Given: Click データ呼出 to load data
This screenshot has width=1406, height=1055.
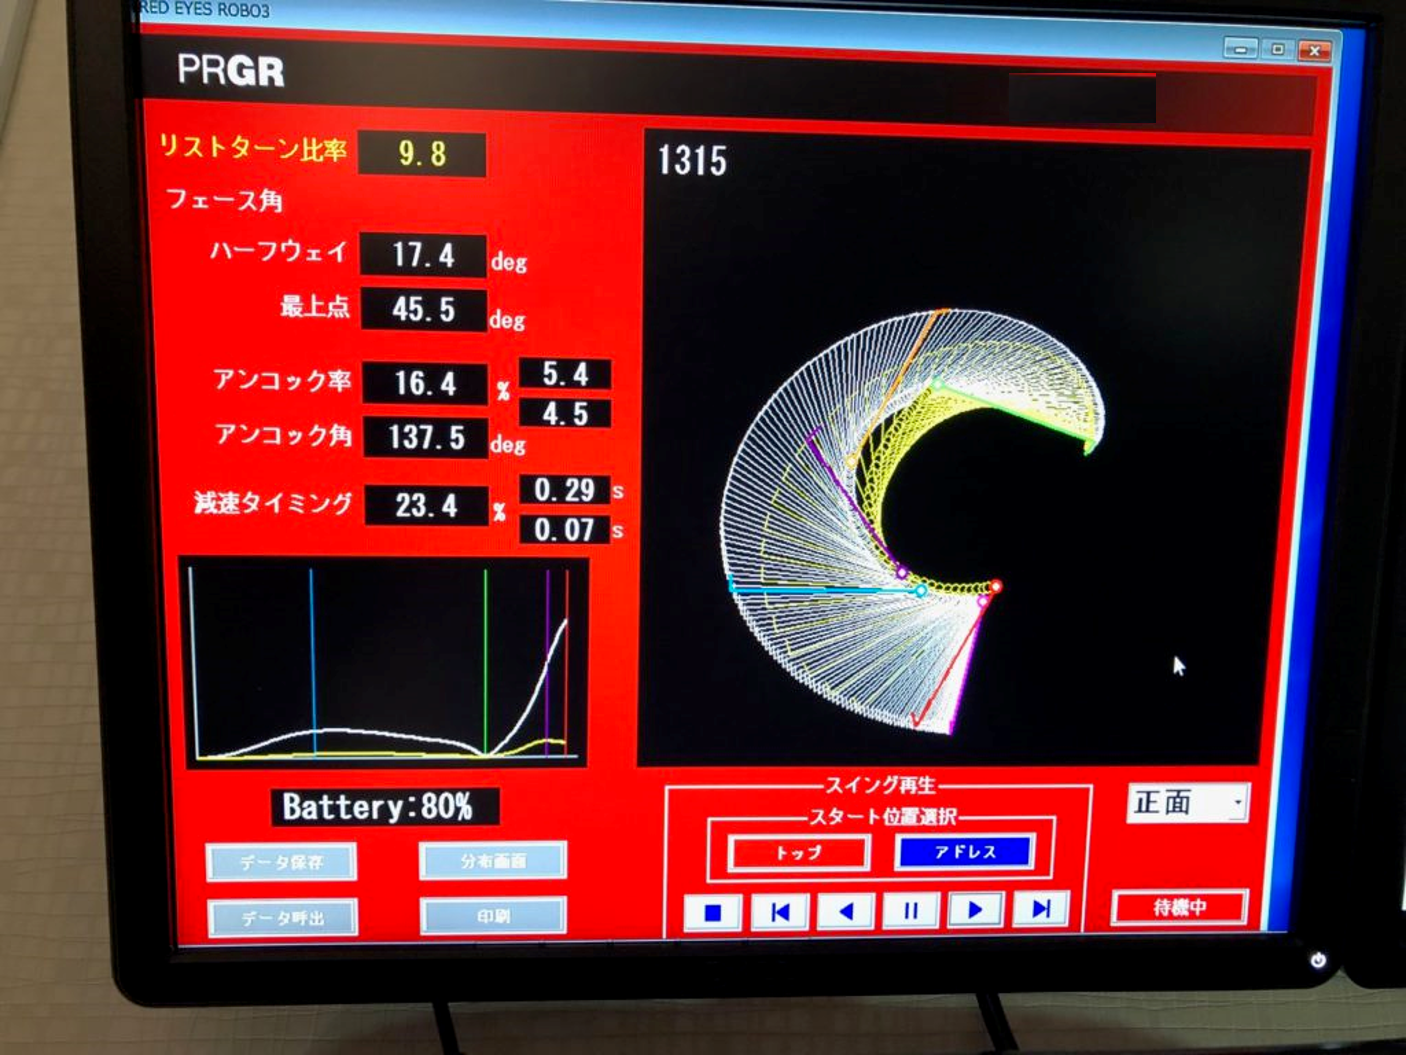Looking at the screenshot, I should [283, 918].
